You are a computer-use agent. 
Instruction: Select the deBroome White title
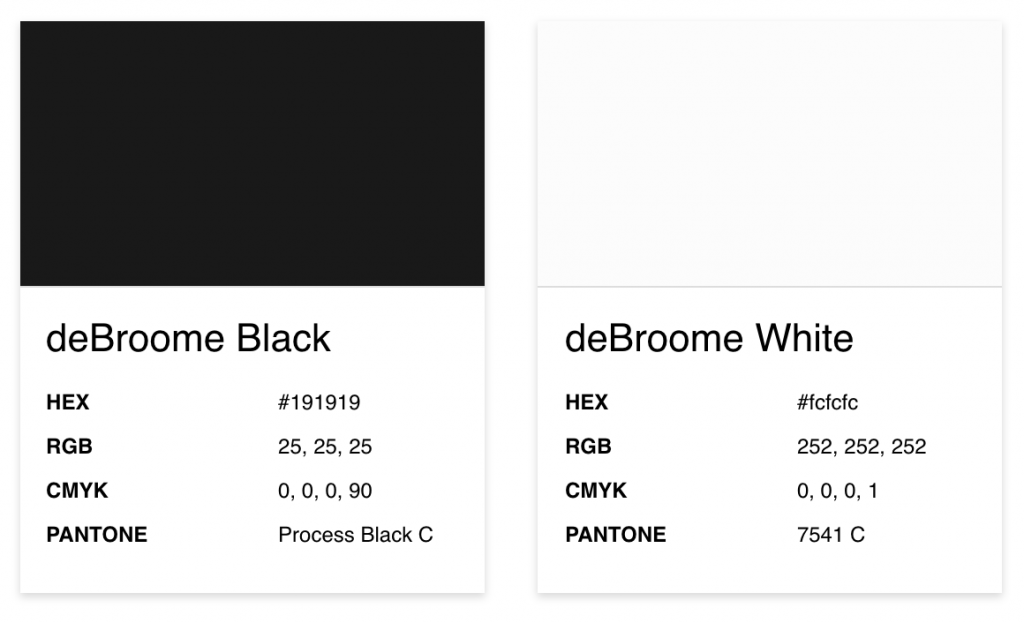coord(709,338)
